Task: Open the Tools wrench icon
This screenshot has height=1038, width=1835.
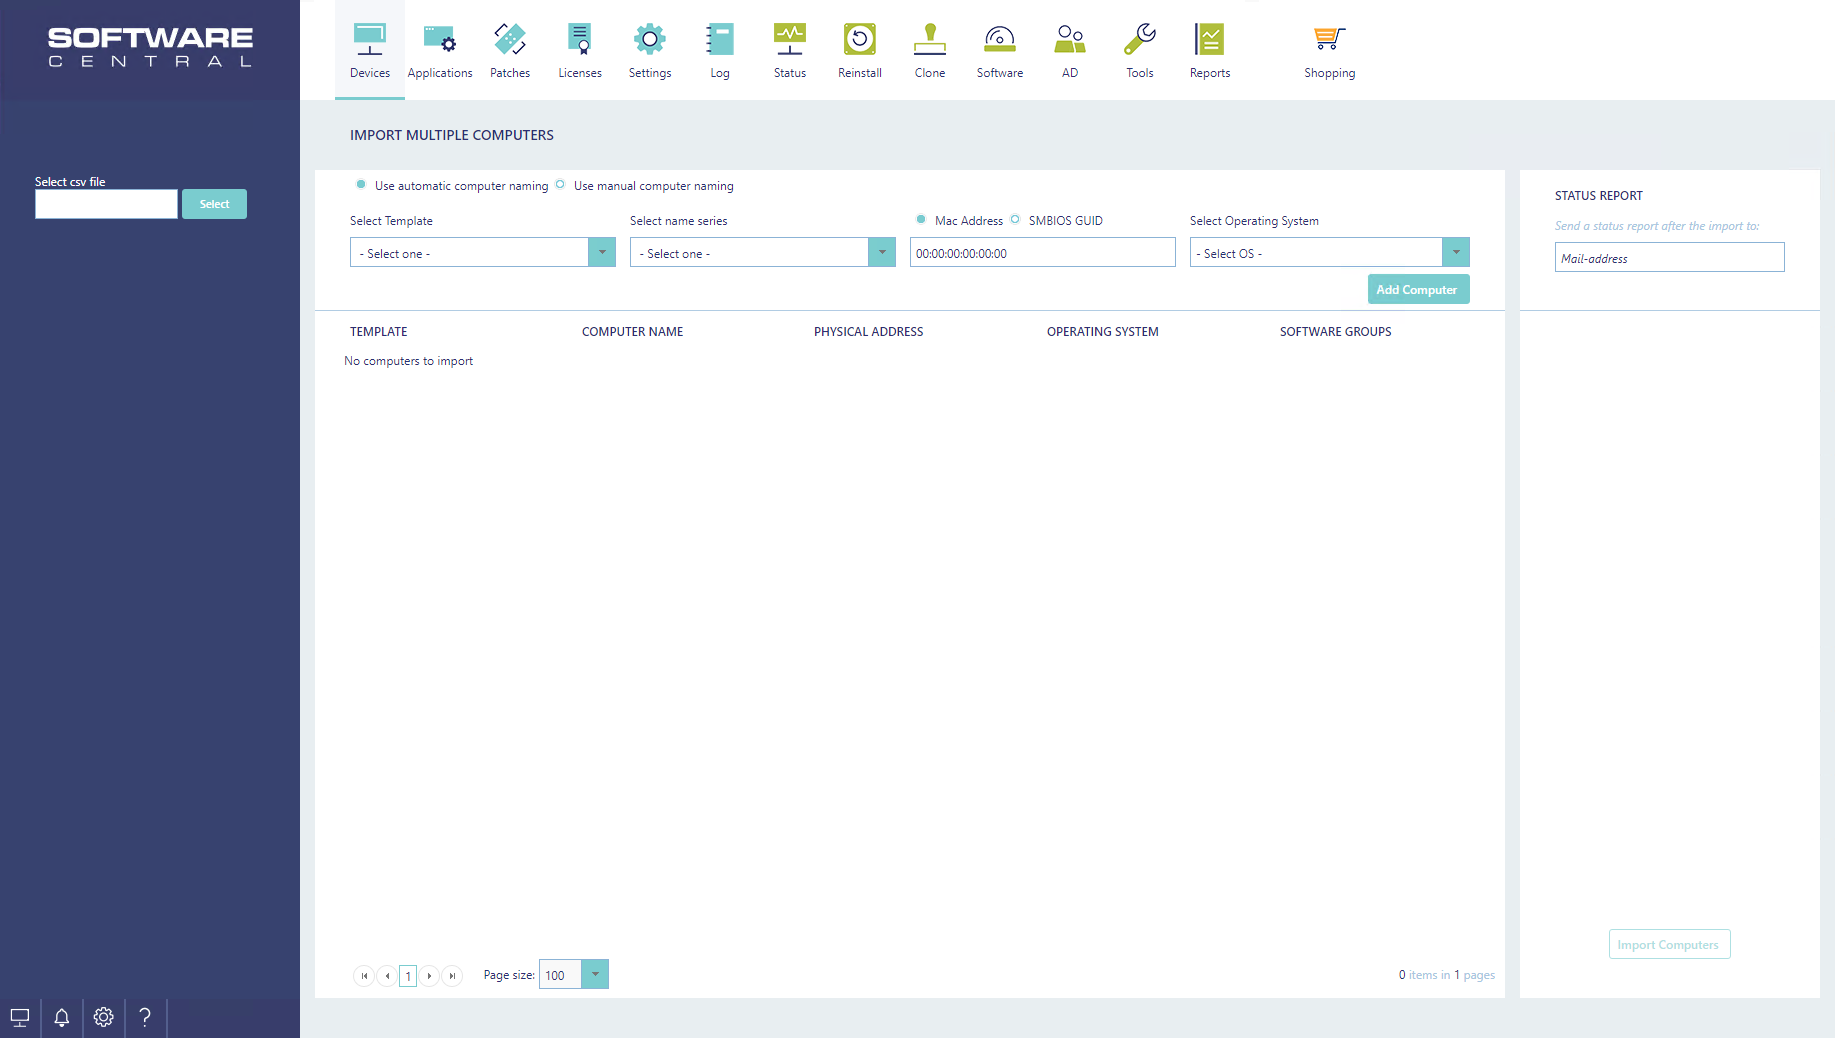Action: click(1140, 40)
